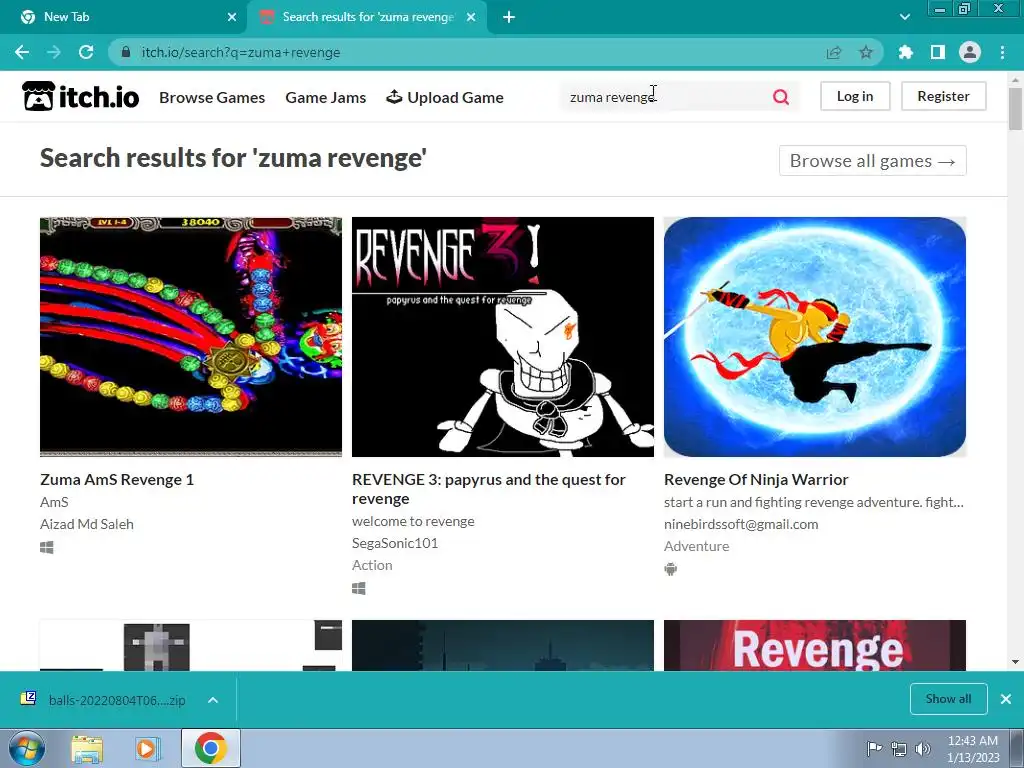Click Android icon under Ninja Warrior
Image resolution: width=1024 pixels, height=768 pixels.
[671, 569]
